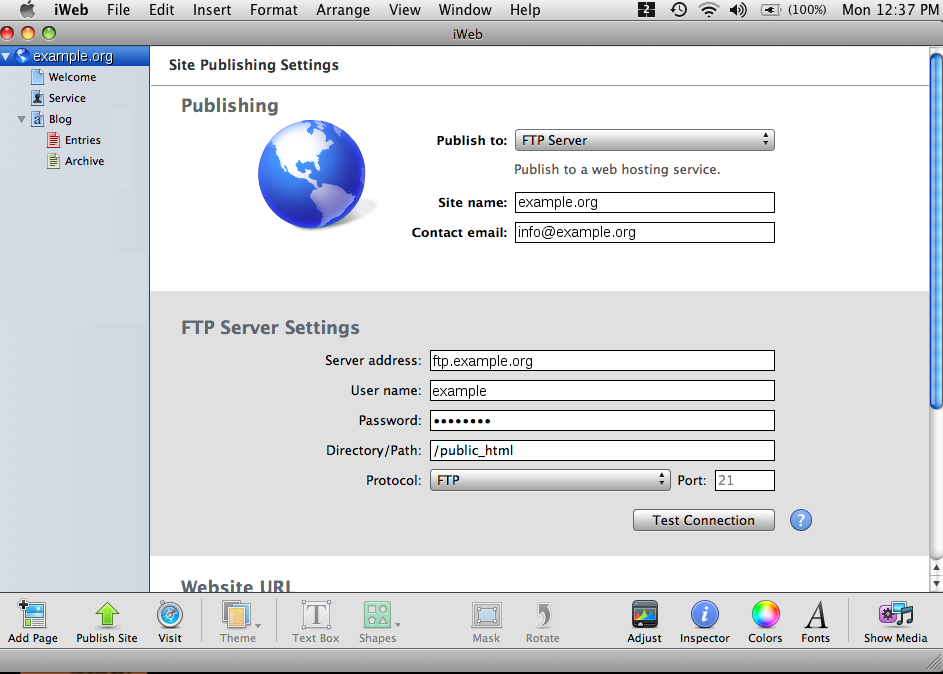Screen dimensions: 943x674
Task: Click the vertical scrollbar thumb
Action: (x=936, y=231)
